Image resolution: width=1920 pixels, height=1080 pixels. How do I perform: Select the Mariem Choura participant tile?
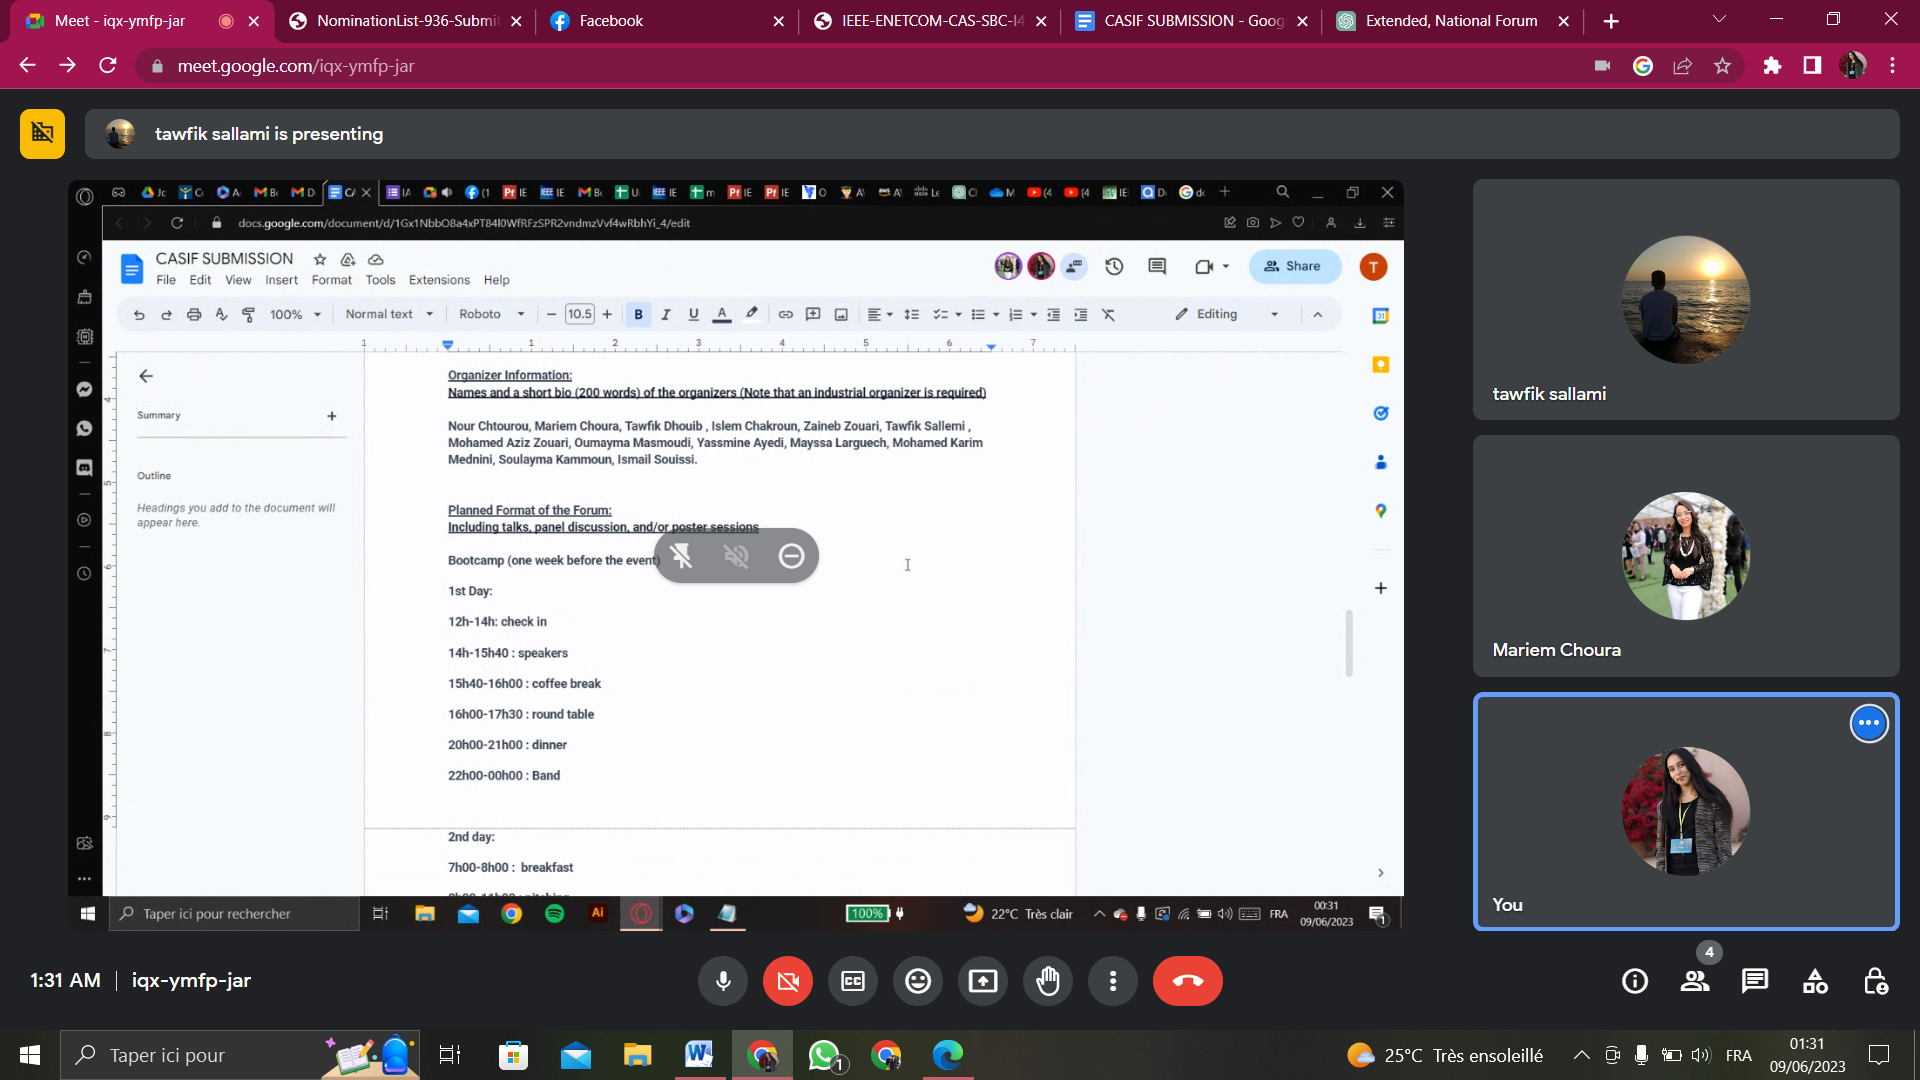[x=1685, y=556]
